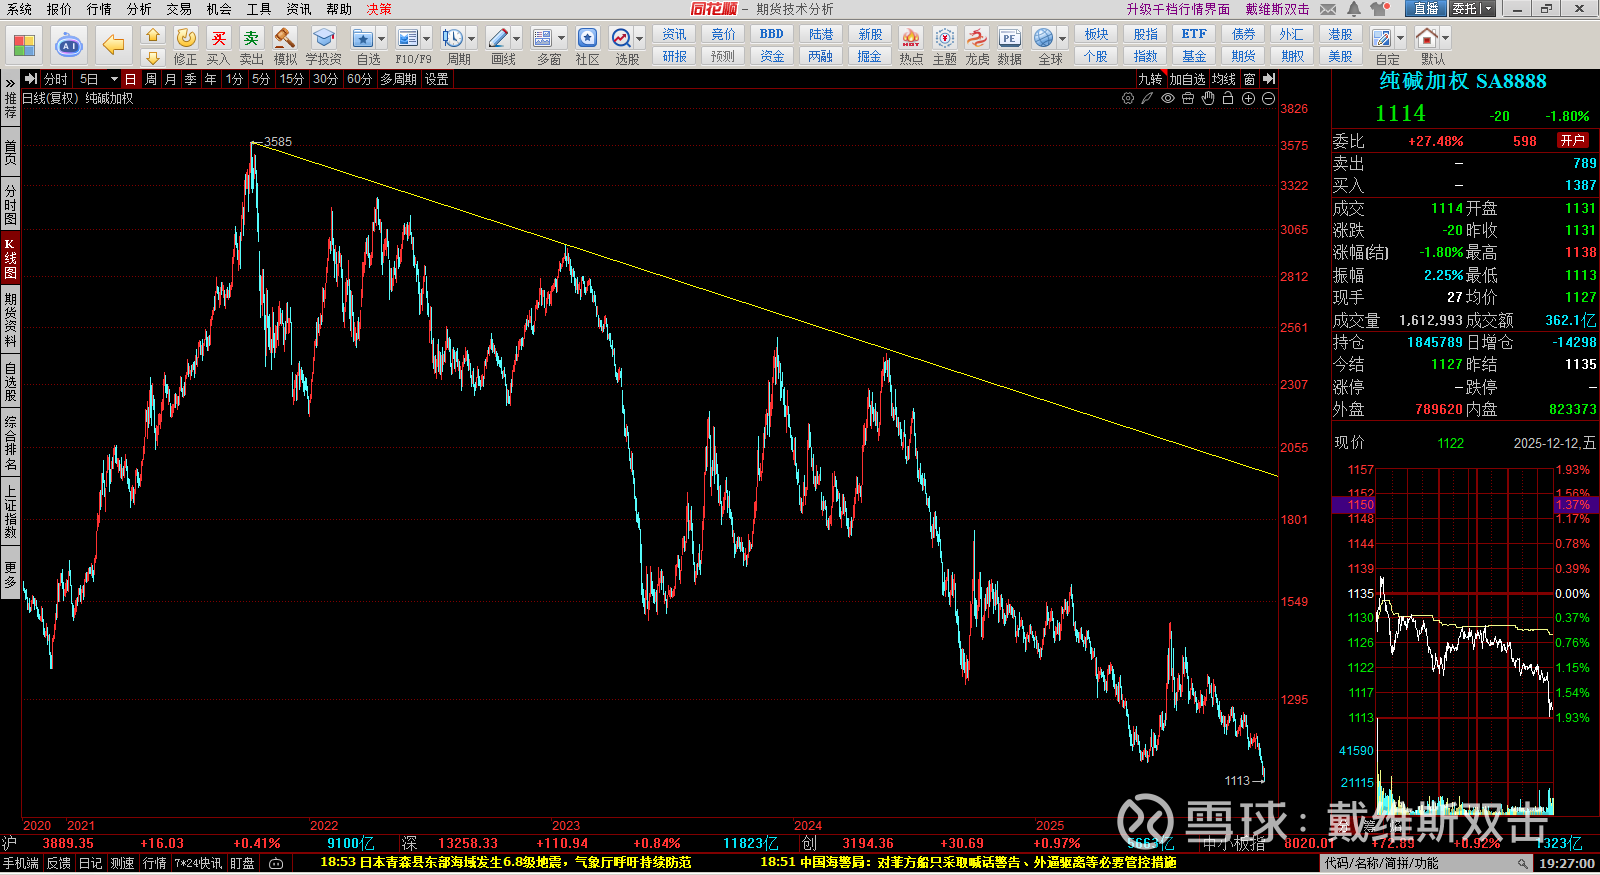Toggle the 均线 moving average display
The image size is (1600, 875).
[1224, 79]
